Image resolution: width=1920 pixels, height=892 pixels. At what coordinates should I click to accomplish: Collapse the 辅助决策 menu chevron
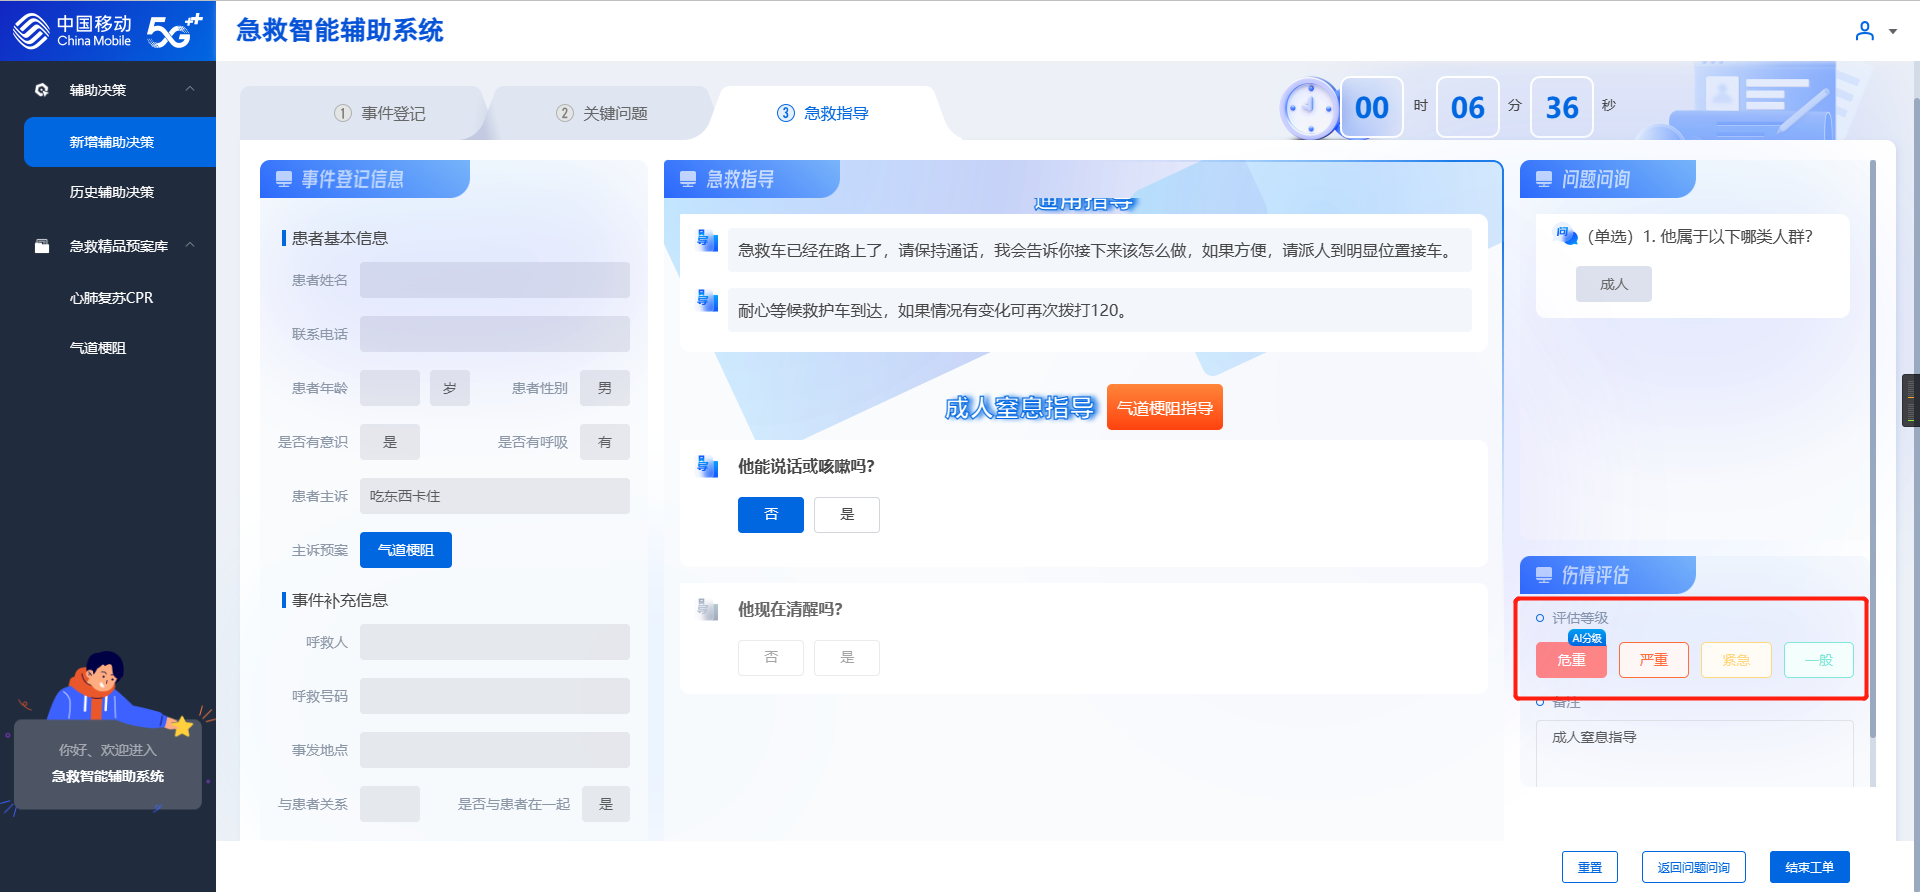pyautogui.click(x=190, y=89)
